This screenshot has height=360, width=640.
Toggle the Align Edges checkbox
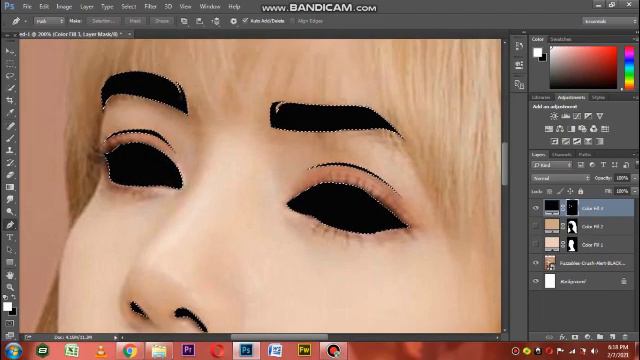coord(293,21)
